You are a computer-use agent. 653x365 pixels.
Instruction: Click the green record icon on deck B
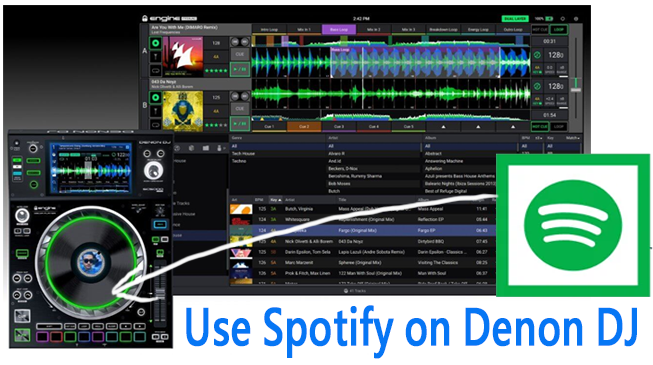click(155, 98)
